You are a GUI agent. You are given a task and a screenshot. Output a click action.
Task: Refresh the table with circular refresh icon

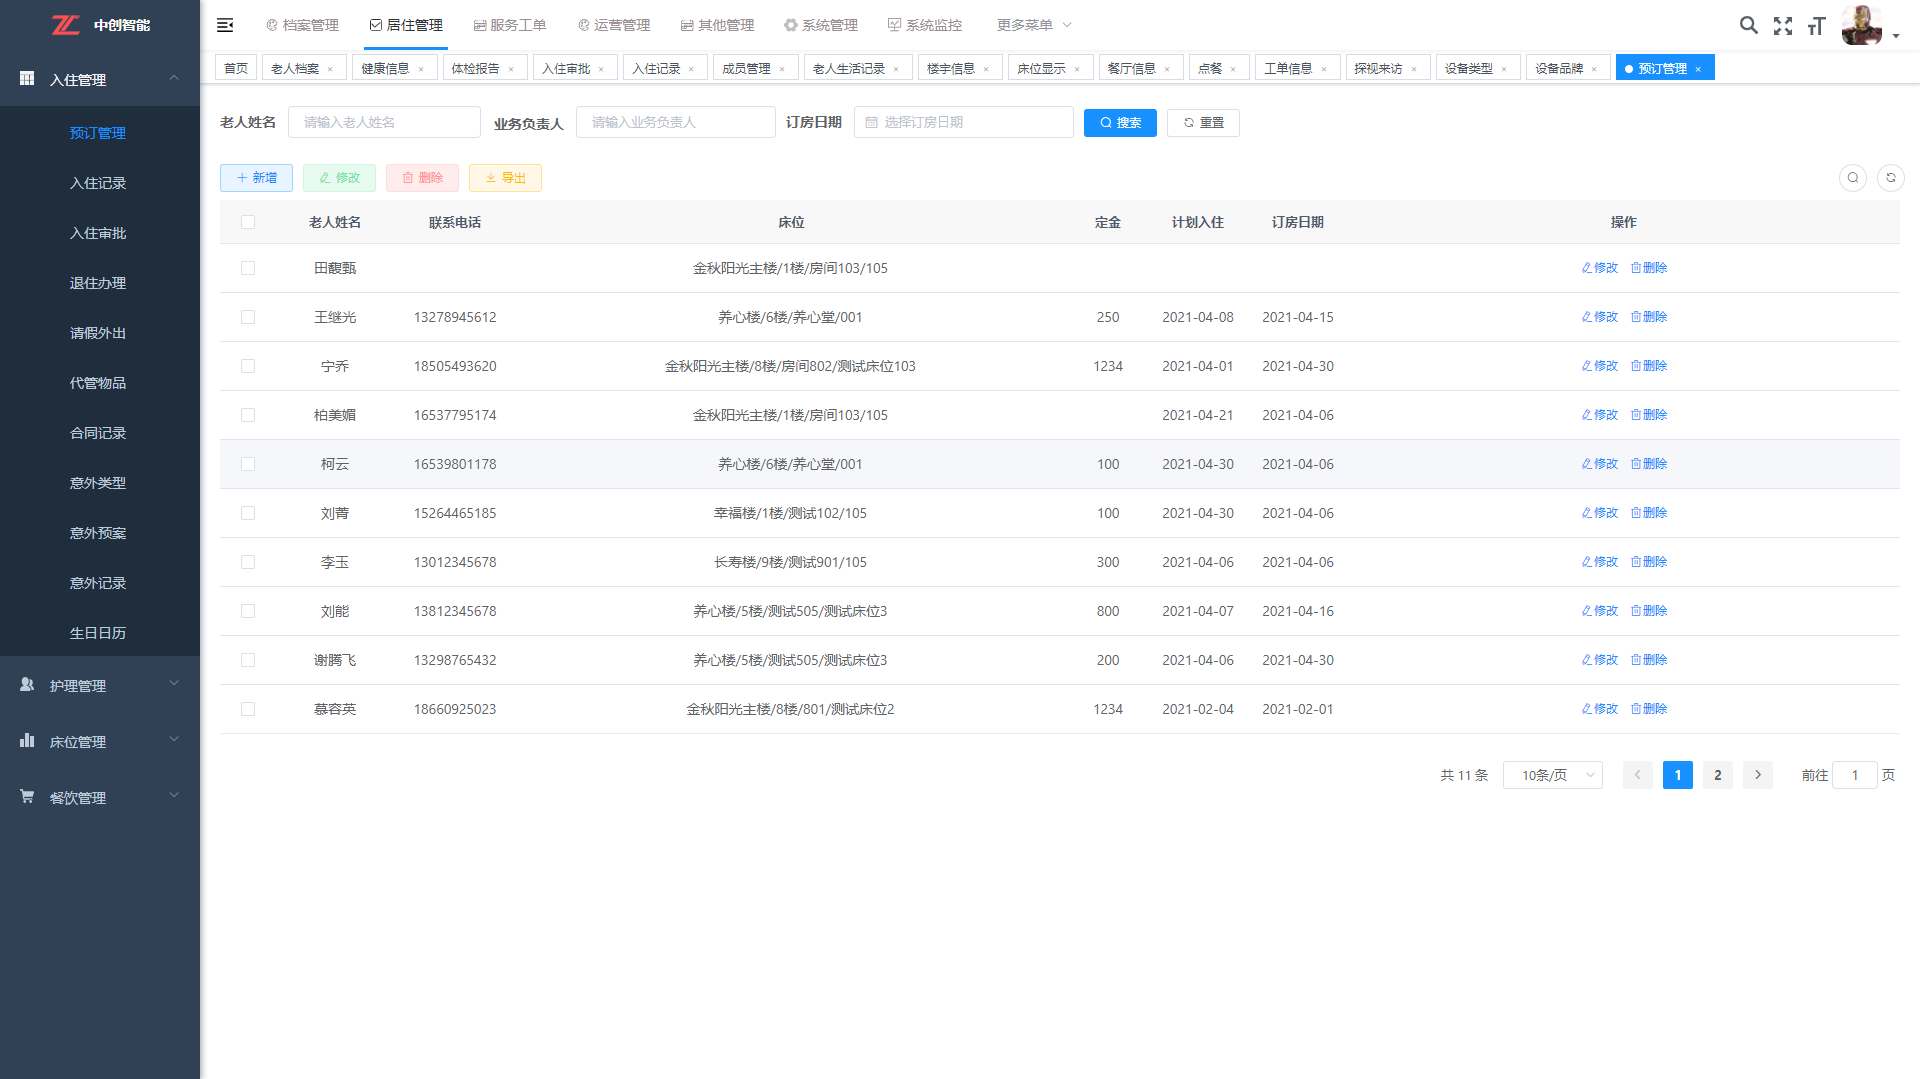click(x=1890, y=178)
